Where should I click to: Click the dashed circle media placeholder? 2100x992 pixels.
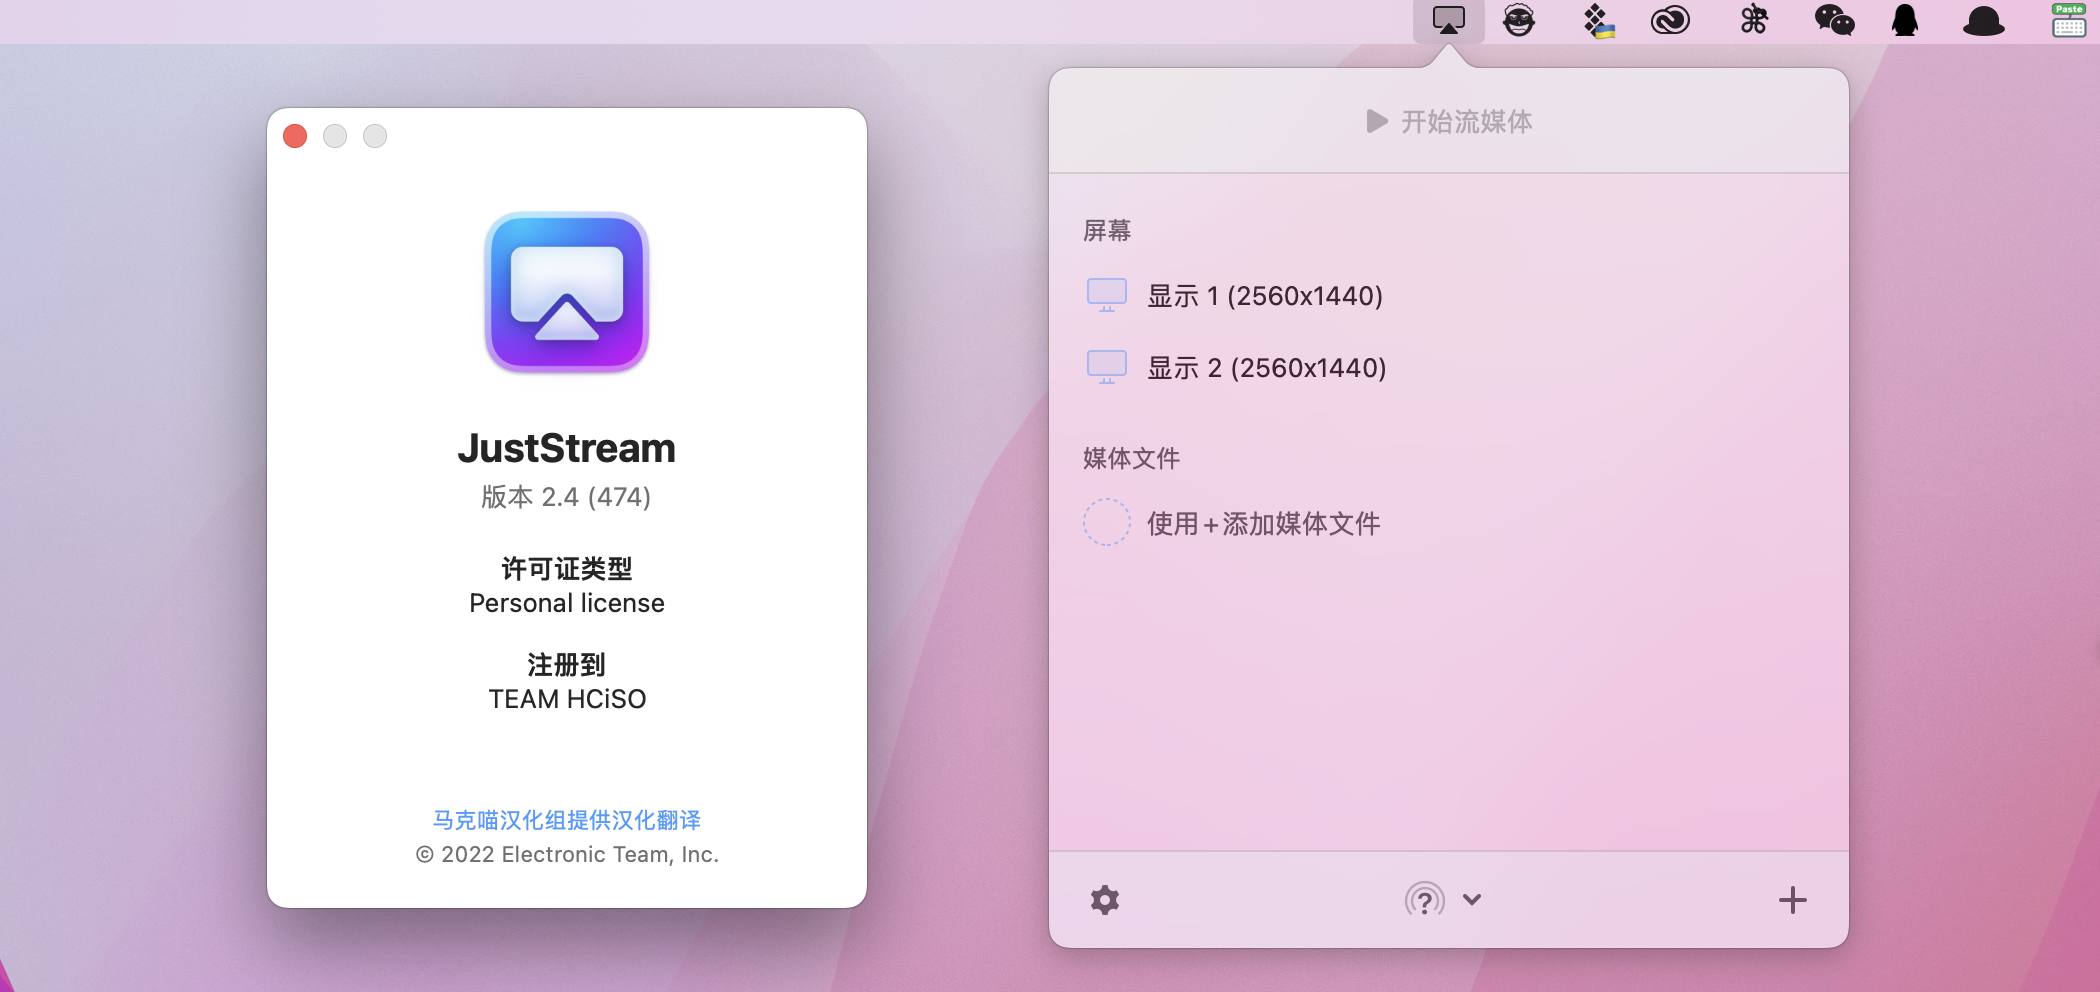point(1107,522)
